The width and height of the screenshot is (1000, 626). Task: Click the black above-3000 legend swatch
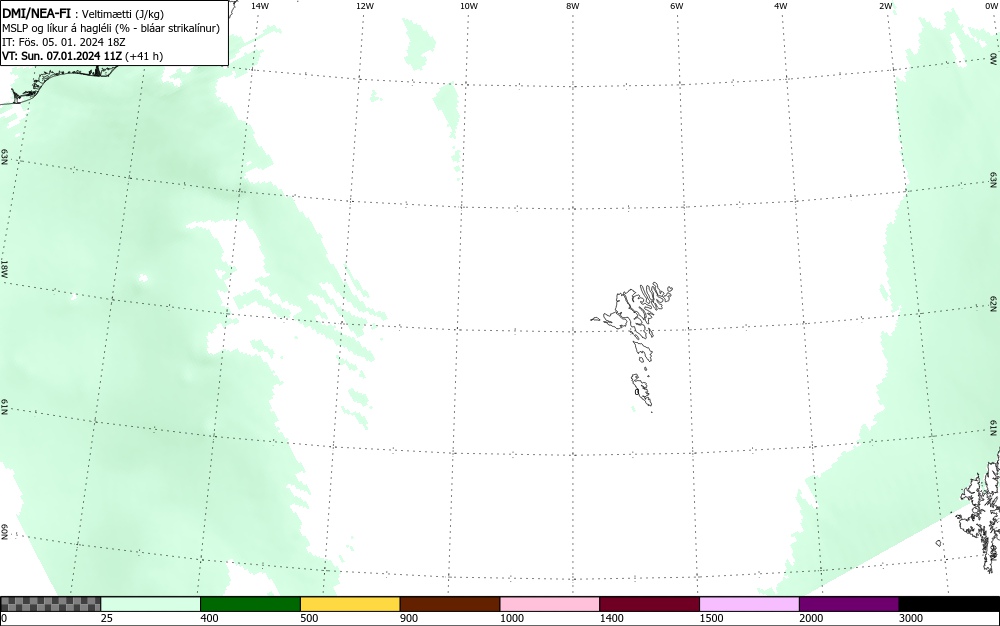949,604
